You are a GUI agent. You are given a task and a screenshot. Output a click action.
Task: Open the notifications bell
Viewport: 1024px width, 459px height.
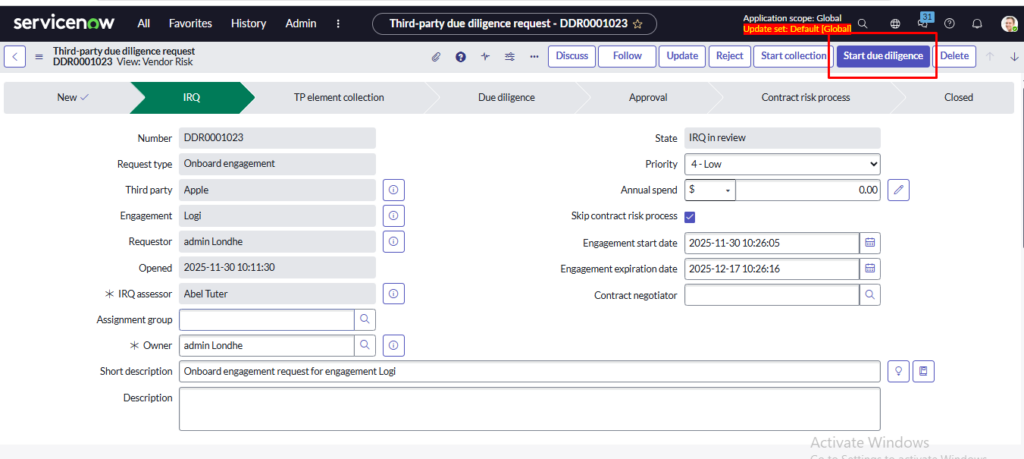tap(975, 22)
